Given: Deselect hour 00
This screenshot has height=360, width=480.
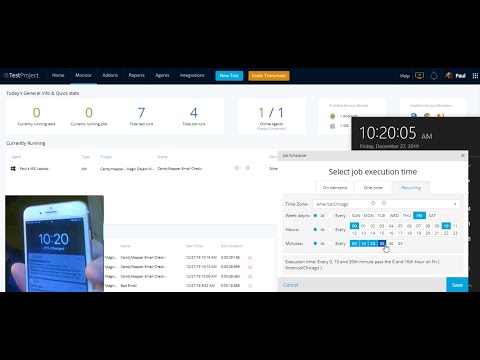Looking at the screenshot, I should click(354, 226).
